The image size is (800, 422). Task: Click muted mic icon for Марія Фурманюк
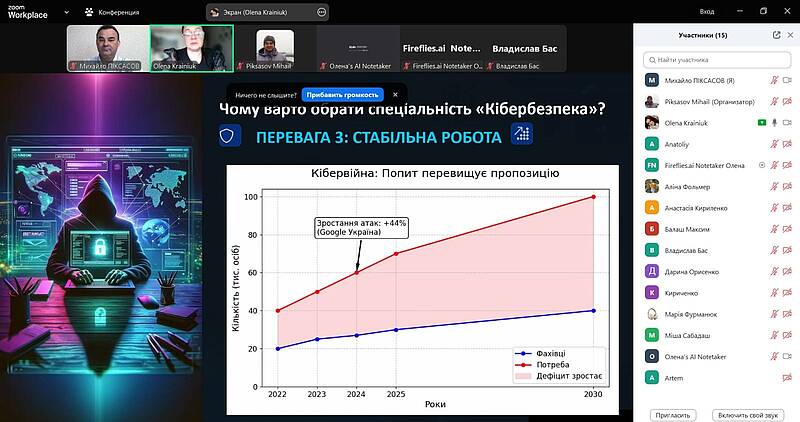774,314
